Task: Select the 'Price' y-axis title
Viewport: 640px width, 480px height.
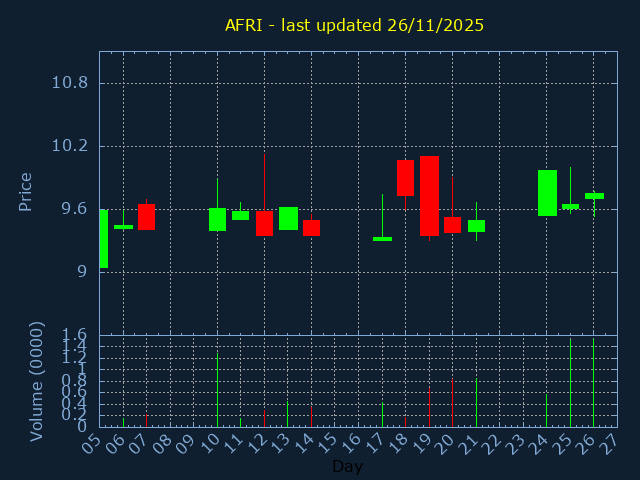Action: tap(26, 191)
